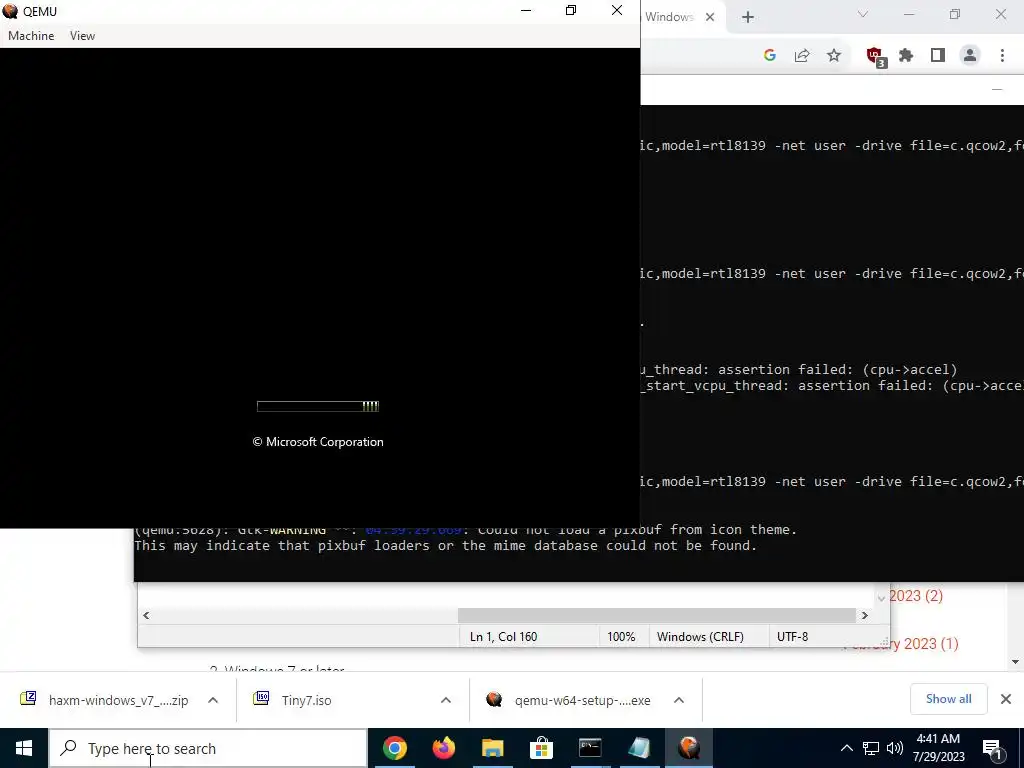This screenshot has height=768, width=1024.
Task: Click the taskbar search box
Action: click(x=208, y=748)
